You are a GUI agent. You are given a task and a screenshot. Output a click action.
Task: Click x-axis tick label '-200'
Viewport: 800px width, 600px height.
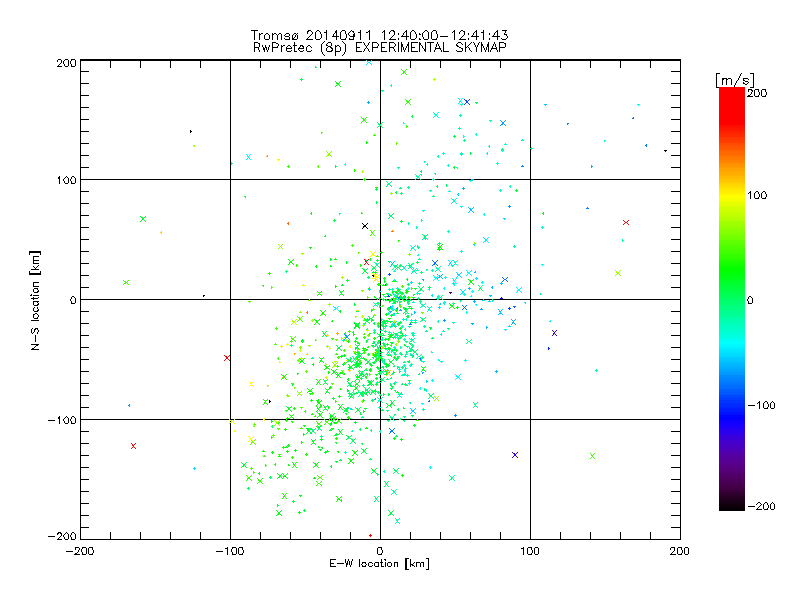[x=80, y=551]
